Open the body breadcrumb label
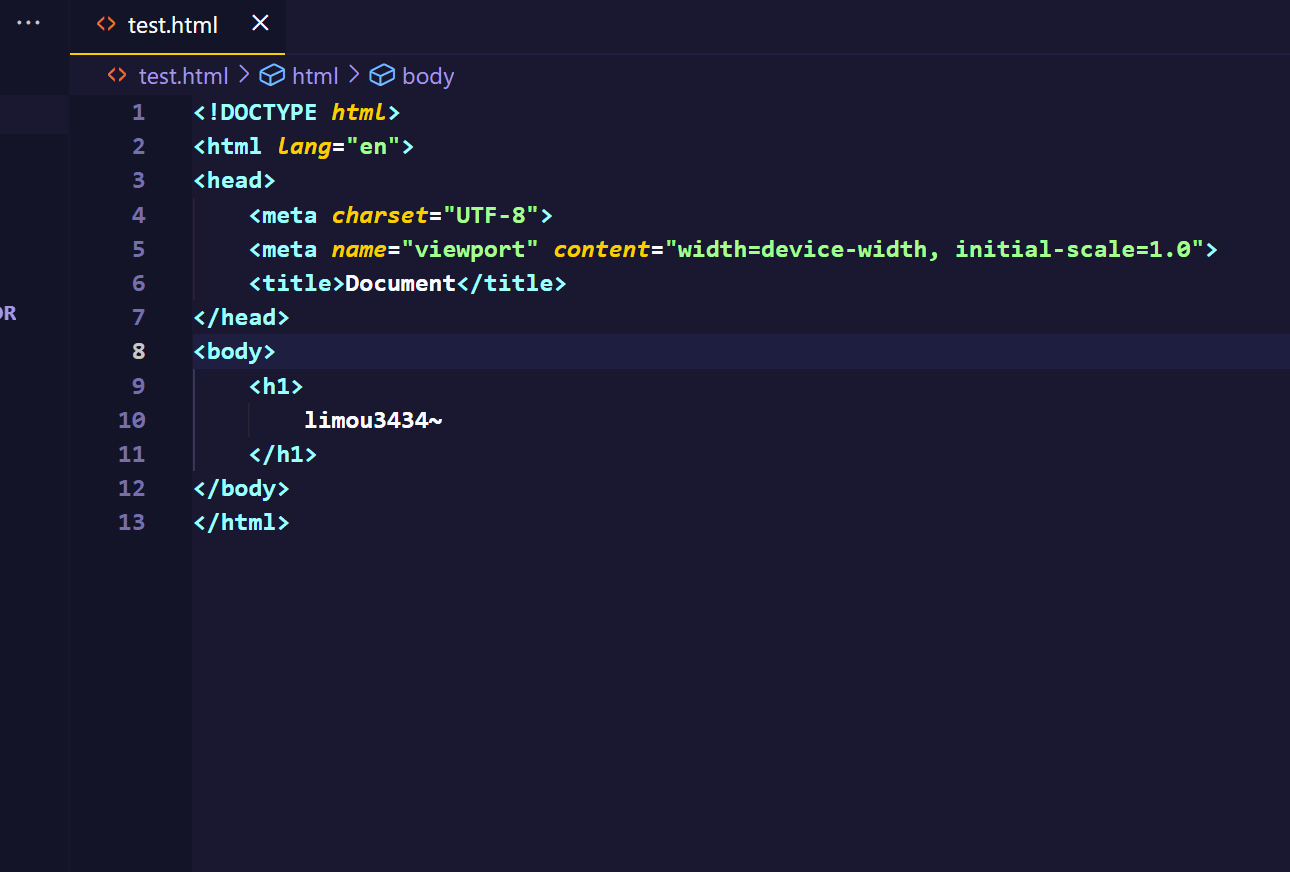 (x=428, y=76)
